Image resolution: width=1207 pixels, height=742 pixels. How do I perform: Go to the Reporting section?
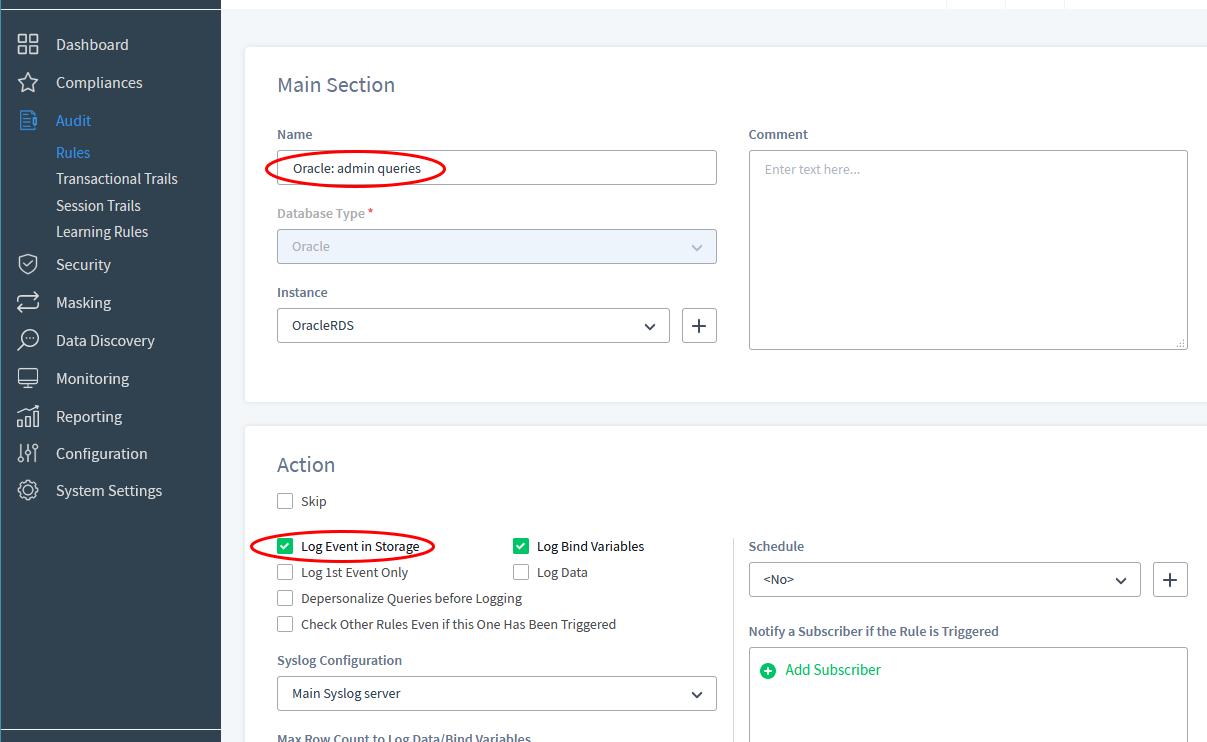pos(89,416)
